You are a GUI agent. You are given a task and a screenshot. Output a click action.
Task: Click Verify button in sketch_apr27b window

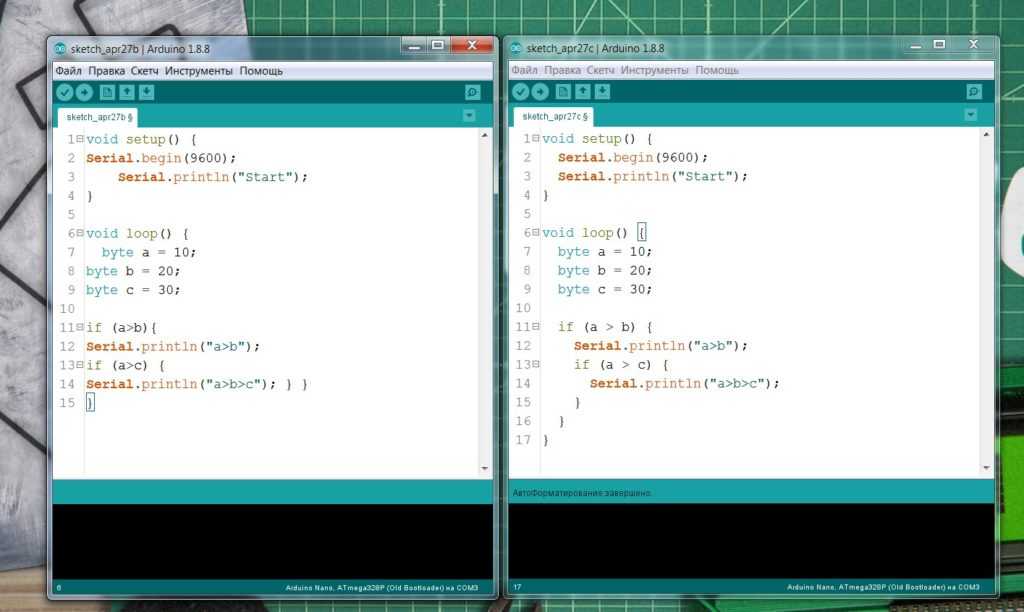click(65, 92)
